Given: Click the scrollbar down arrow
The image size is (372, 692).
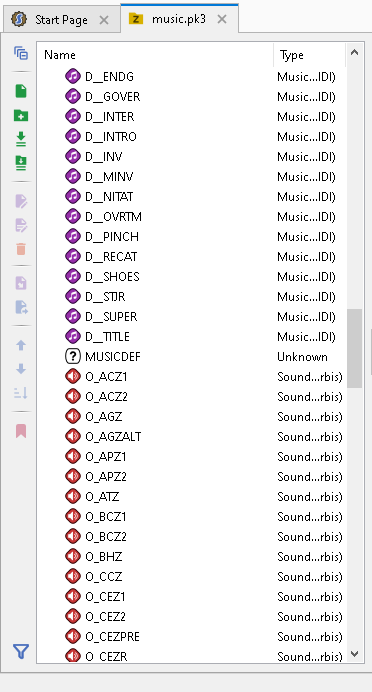Looking at the screenshot, I should coord(355,654).
